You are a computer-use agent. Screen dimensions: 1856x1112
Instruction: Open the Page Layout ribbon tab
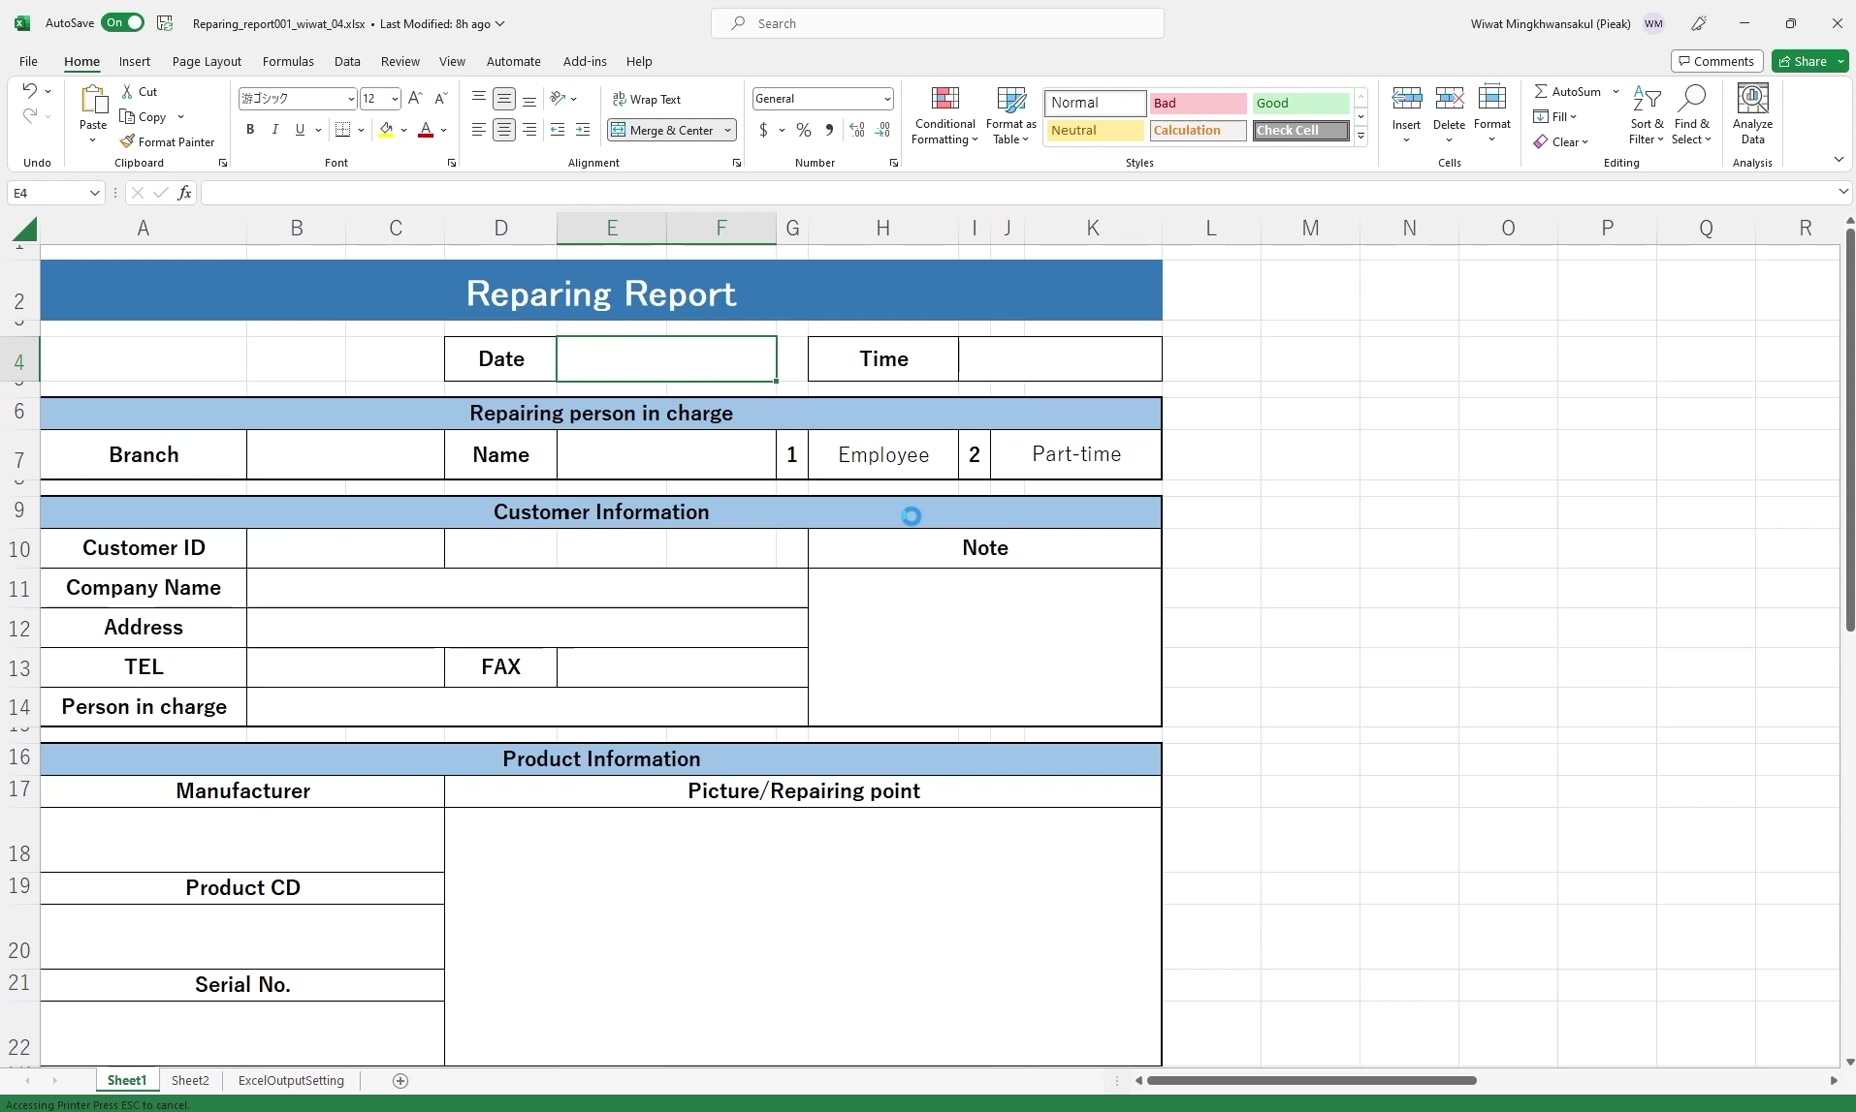pyautogui.click(x=206, y=61)
